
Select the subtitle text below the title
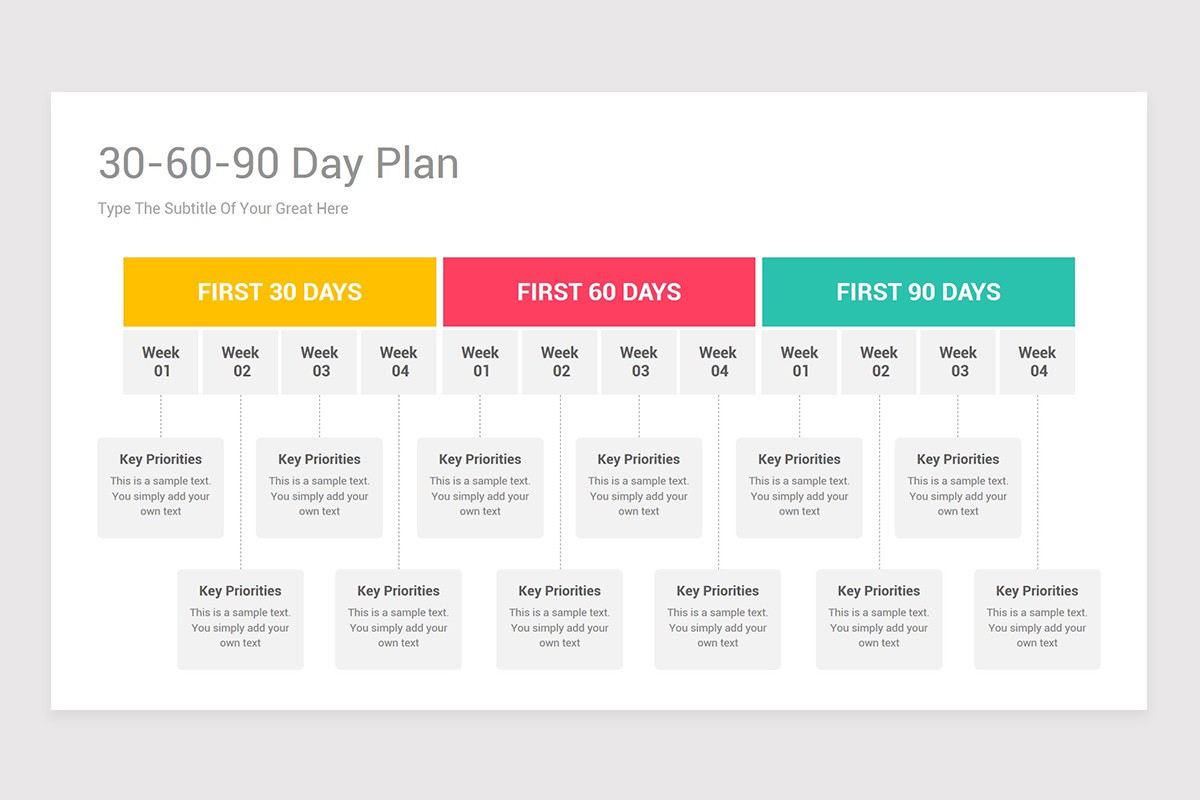click(223, 209)
